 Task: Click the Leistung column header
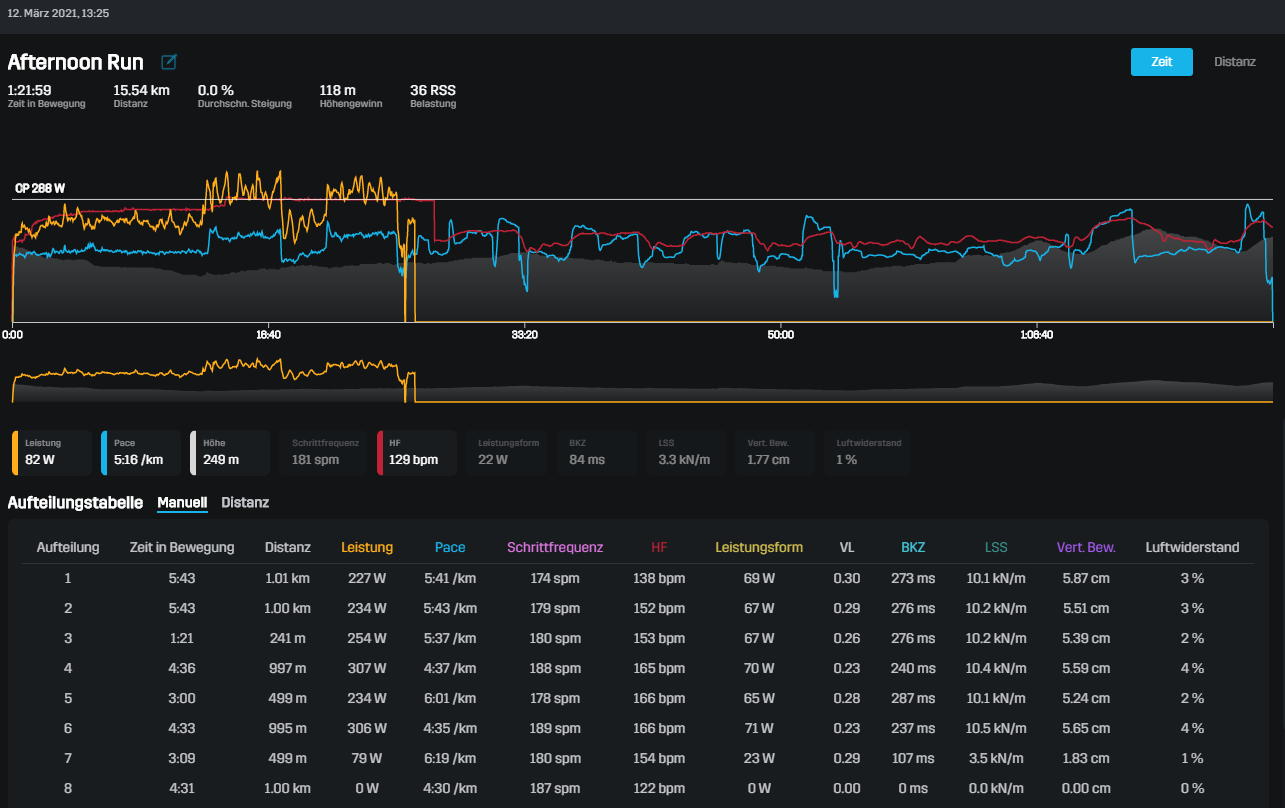pos(367,547)
